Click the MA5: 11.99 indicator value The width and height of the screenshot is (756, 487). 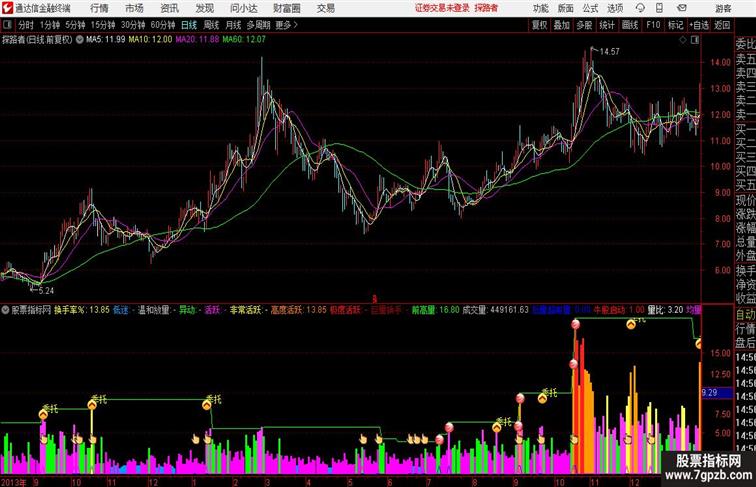point(106,40)
